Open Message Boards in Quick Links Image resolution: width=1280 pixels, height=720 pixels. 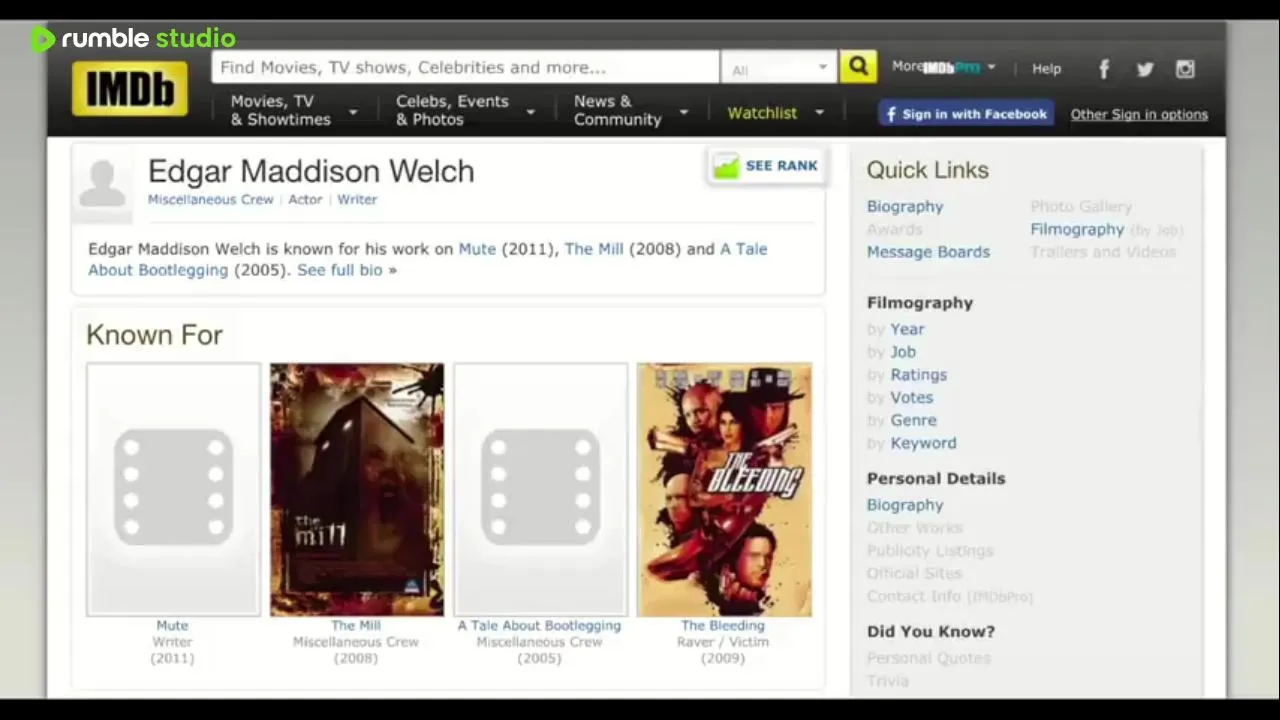click(x=928, y=252)
